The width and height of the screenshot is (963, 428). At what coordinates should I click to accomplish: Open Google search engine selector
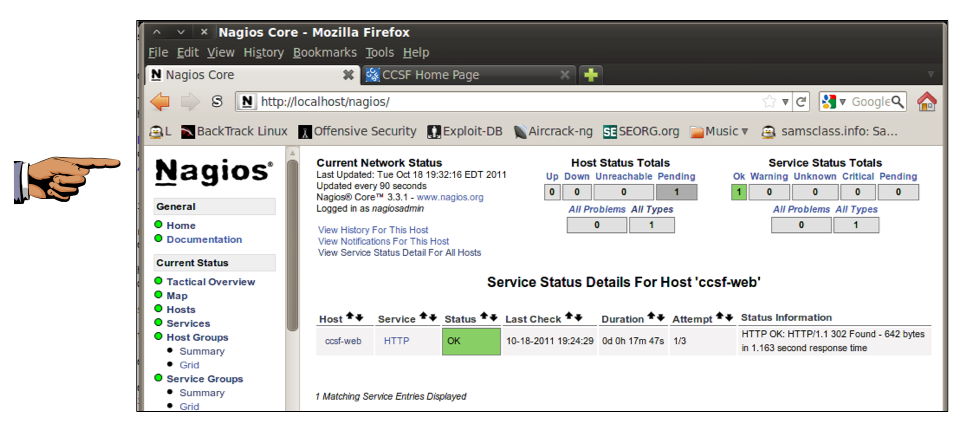(834, 102)
